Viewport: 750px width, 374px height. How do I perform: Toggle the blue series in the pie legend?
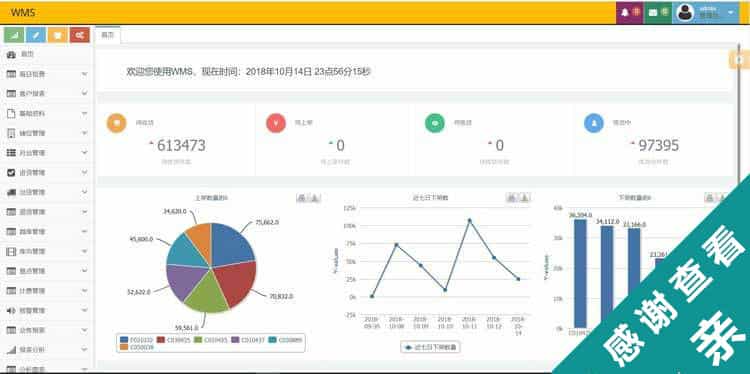pyautogui.click(x=137, y=340)
